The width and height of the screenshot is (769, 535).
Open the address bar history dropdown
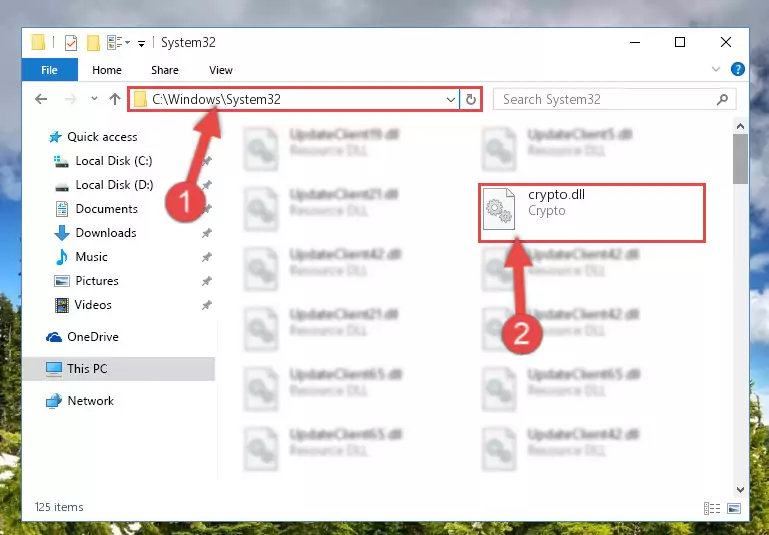(x=450, y=100)
